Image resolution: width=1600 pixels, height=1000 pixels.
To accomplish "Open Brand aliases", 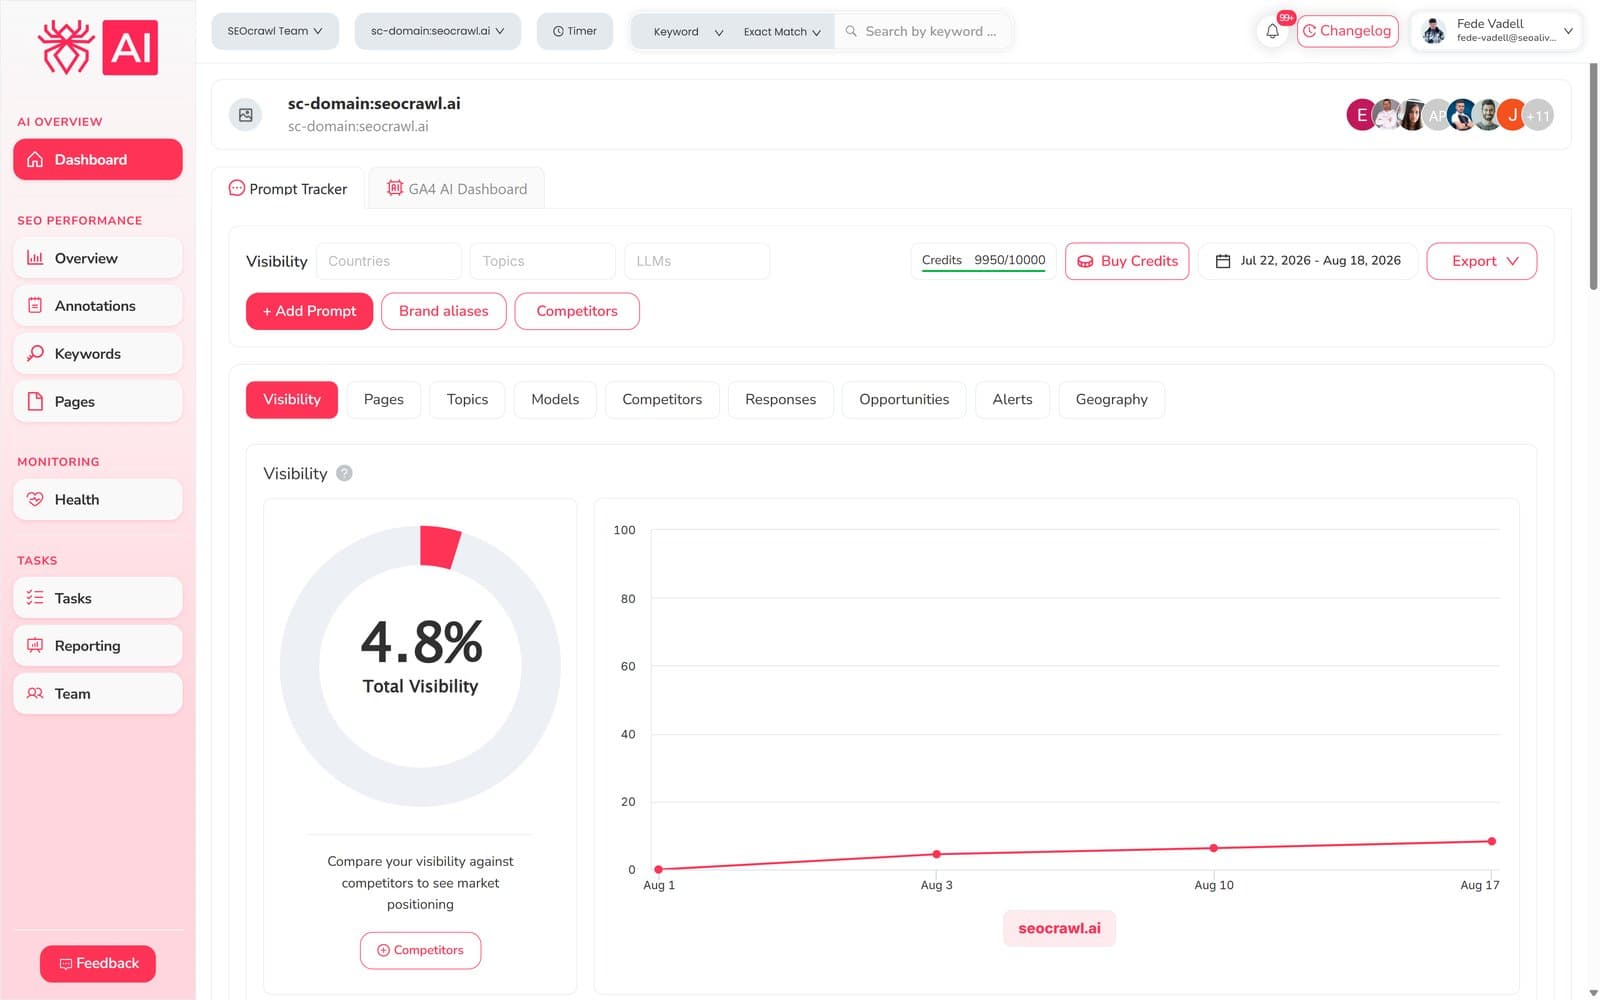I will click(x=444, y=311).
